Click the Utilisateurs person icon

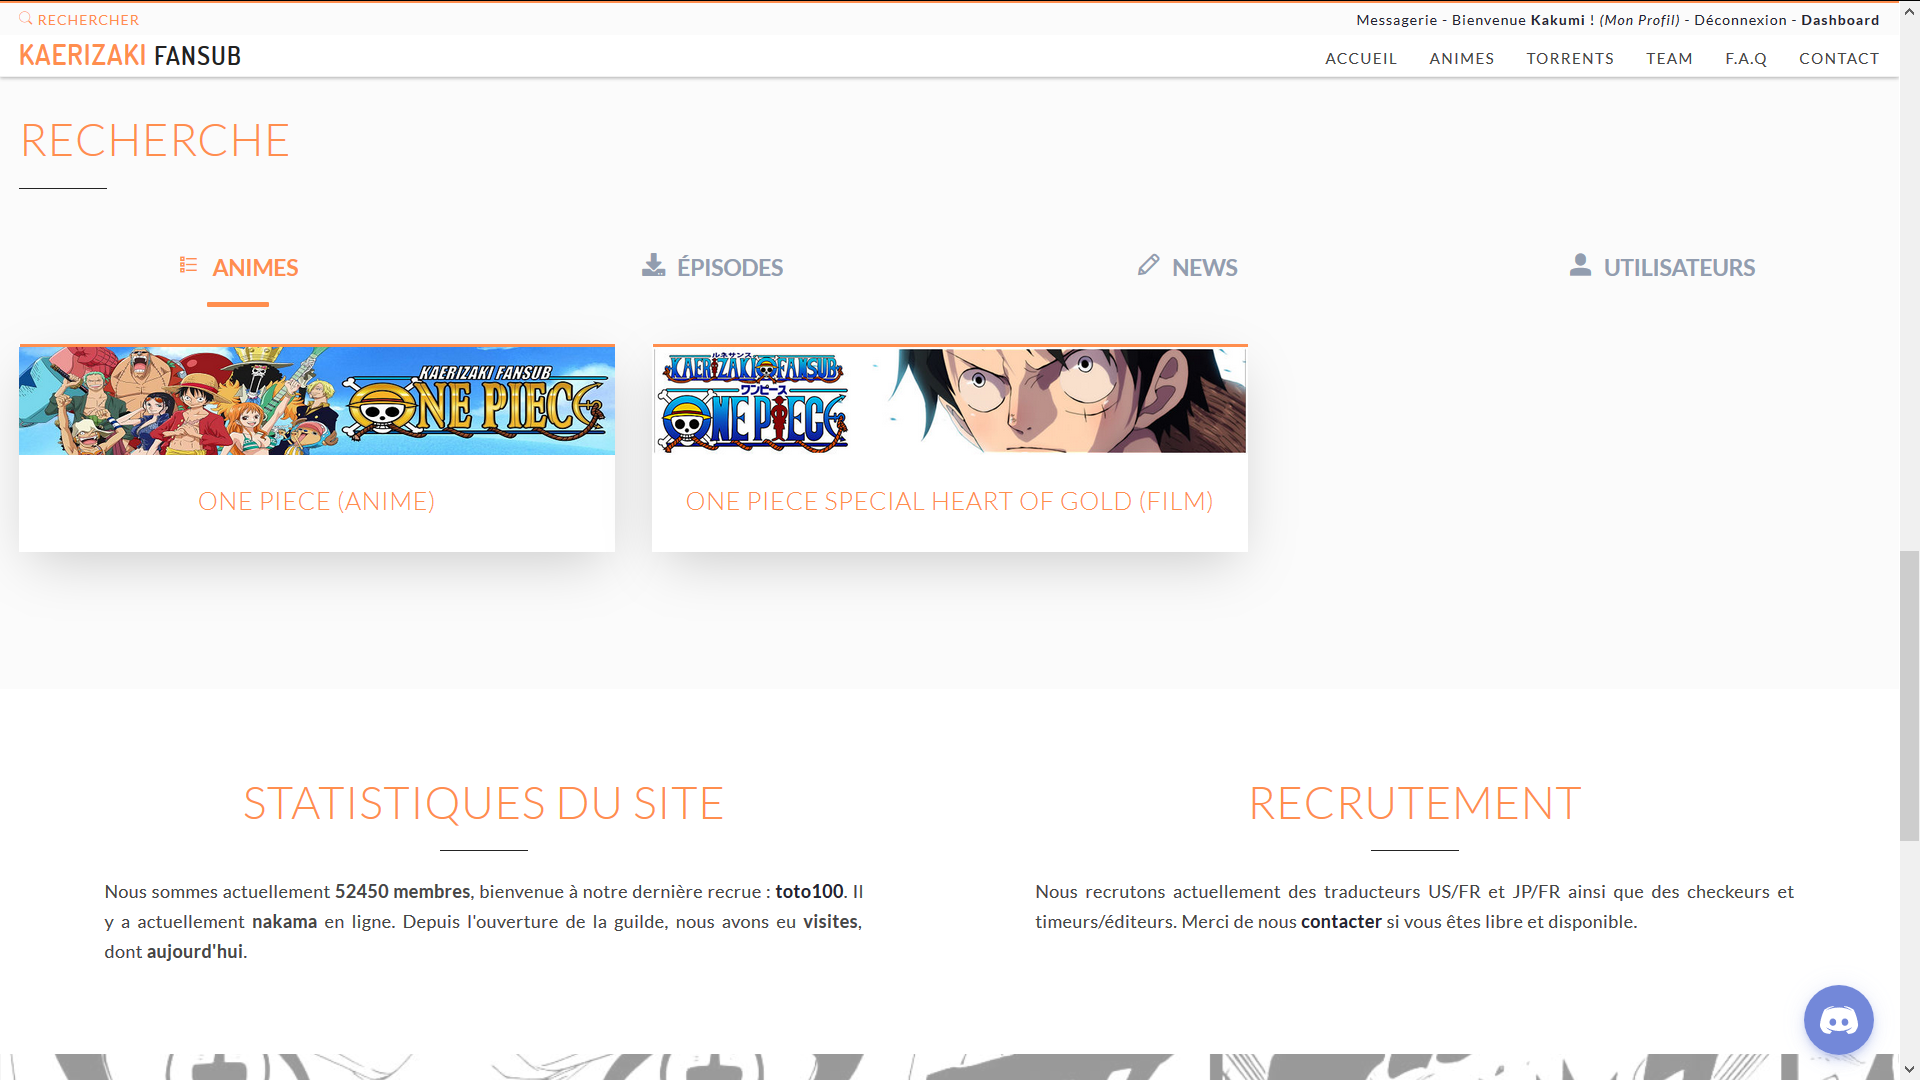pos(1580,265)
